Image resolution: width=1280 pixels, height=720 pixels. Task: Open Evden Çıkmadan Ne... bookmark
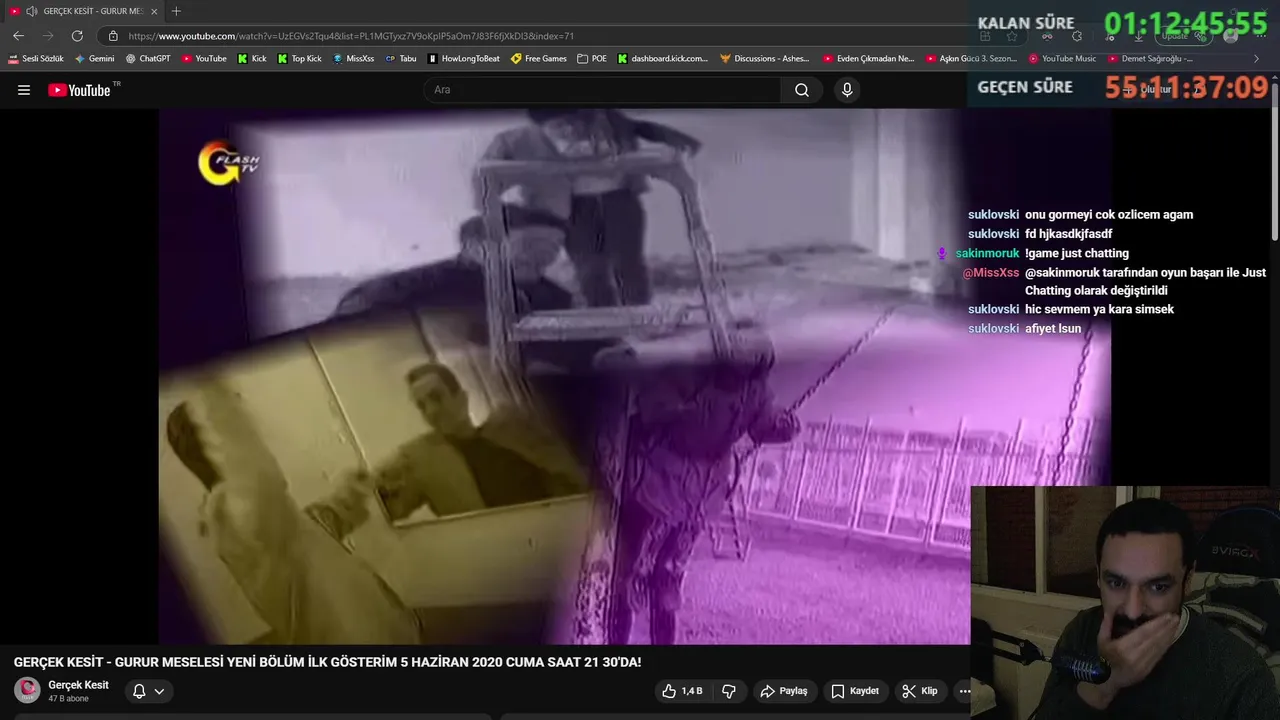(868, 59)
